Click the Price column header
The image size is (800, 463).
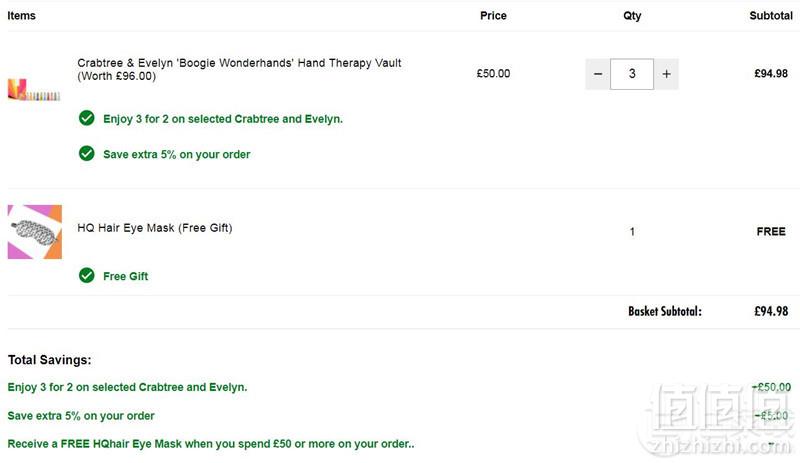[x=493, y=16]
